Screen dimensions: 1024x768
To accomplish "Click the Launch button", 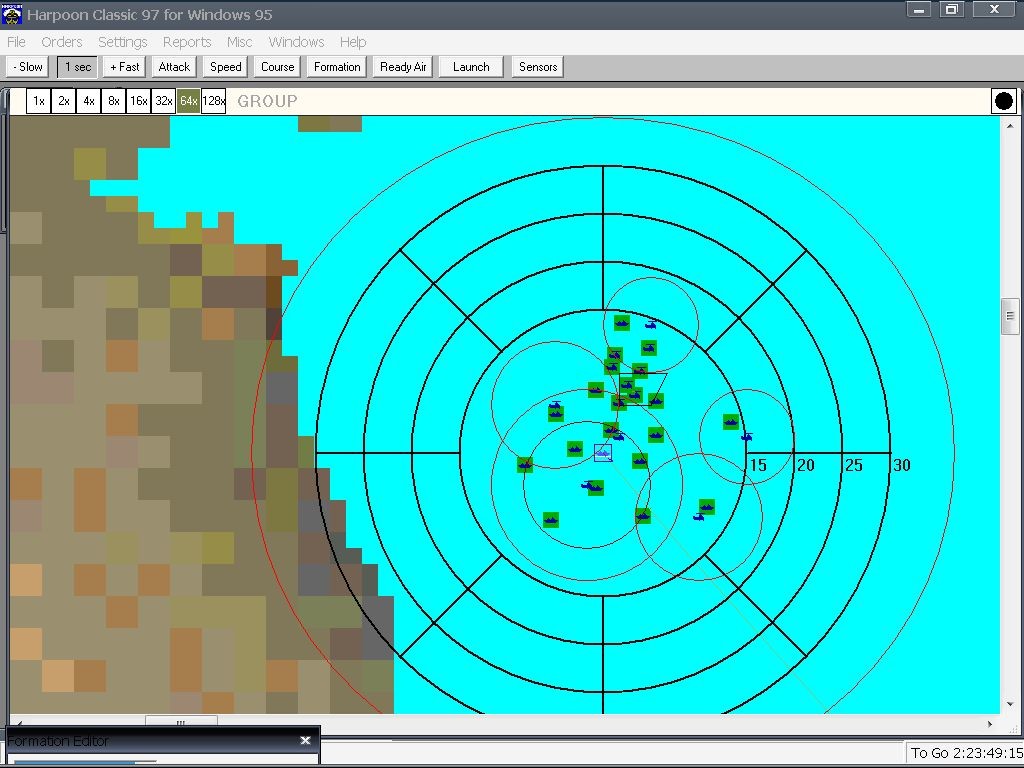I will pyautogui.click(x=471, y=67).
